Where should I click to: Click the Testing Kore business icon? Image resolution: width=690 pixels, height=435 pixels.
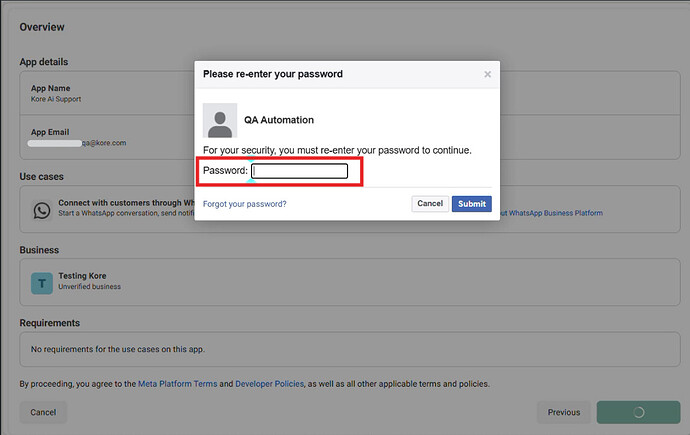point(42,283)
